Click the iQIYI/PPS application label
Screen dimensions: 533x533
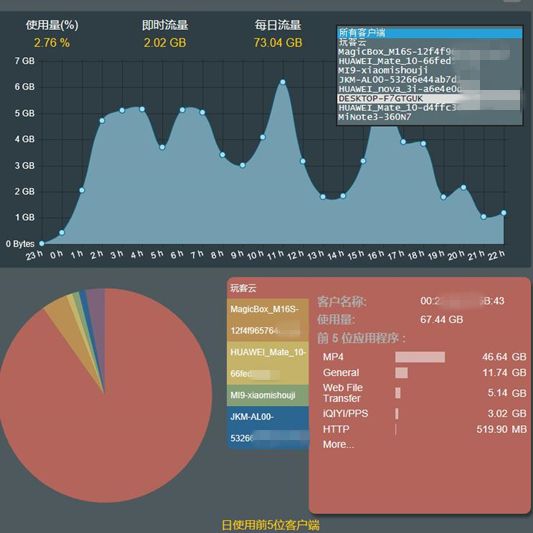[x=345, y=414]
